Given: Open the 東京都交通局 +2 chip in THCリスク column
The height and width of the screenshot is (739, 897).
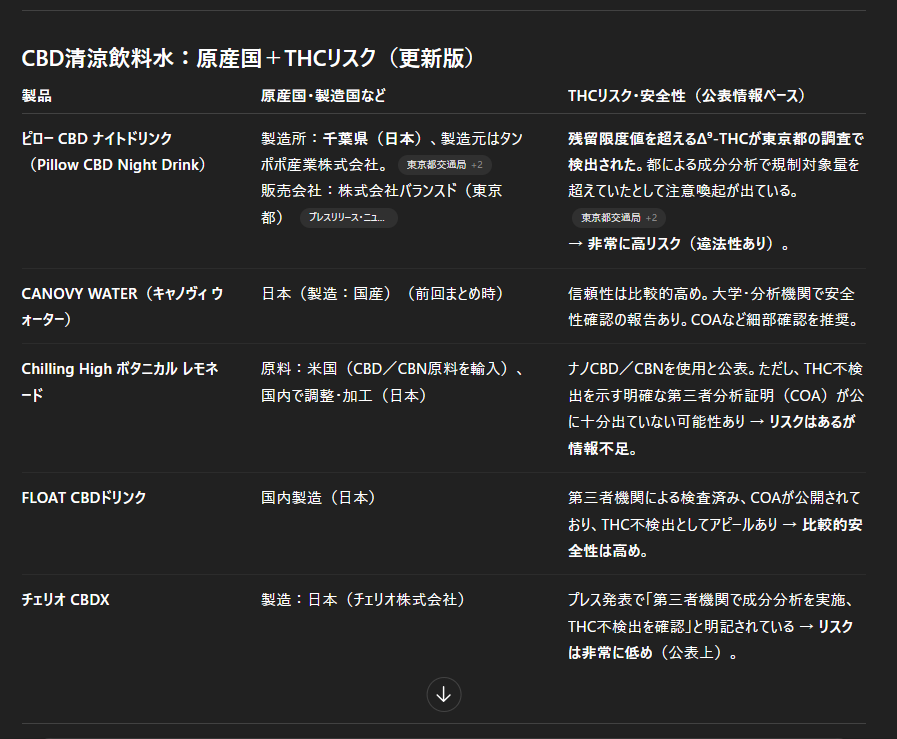Looking at the screenshot, I should coord(618,217).
